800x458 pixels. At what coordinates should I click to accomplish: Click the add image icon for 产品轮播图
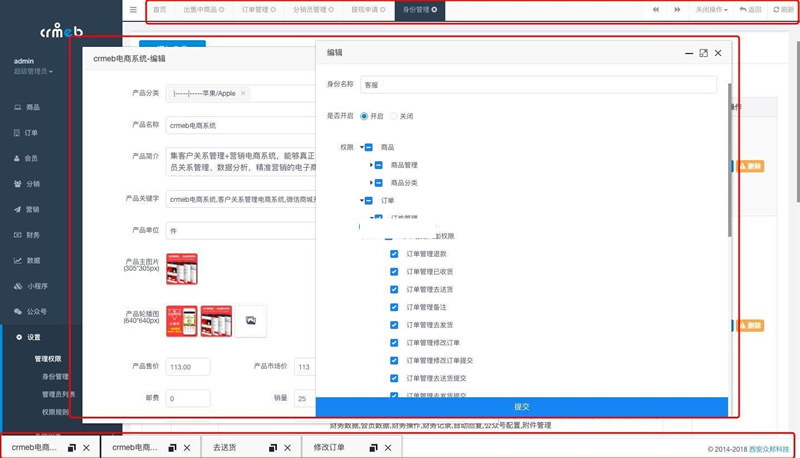pos(250,320)
